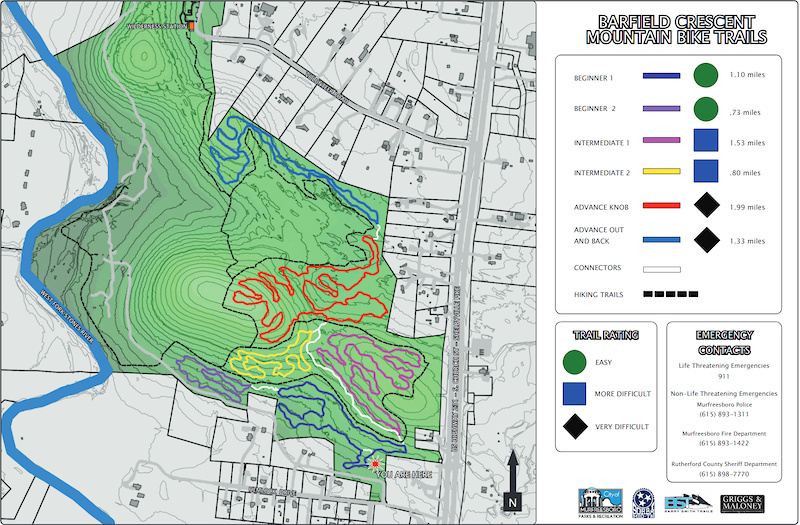Image resolution: width=800 pixels, height=525 pixels.
Task: Click the Easy green circle in Trail Rating
Action: coord(574,362)
